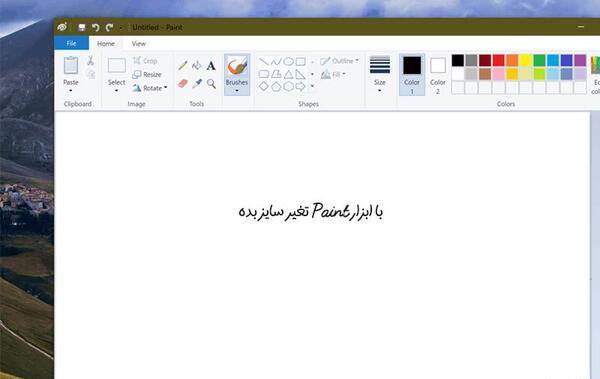Minimize the Paint window

[x=581, y=27]
